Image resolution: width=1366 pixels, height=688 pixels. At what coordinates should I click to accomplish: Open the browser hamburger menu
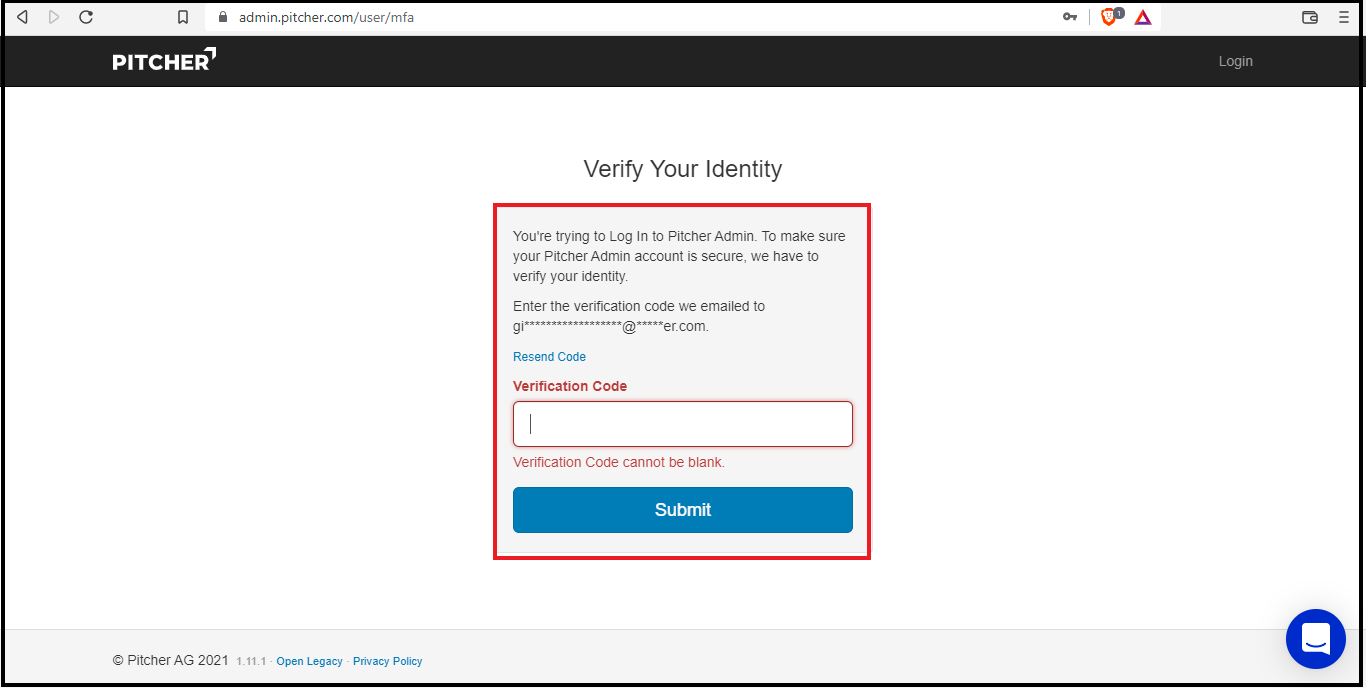coord(1344,17)
